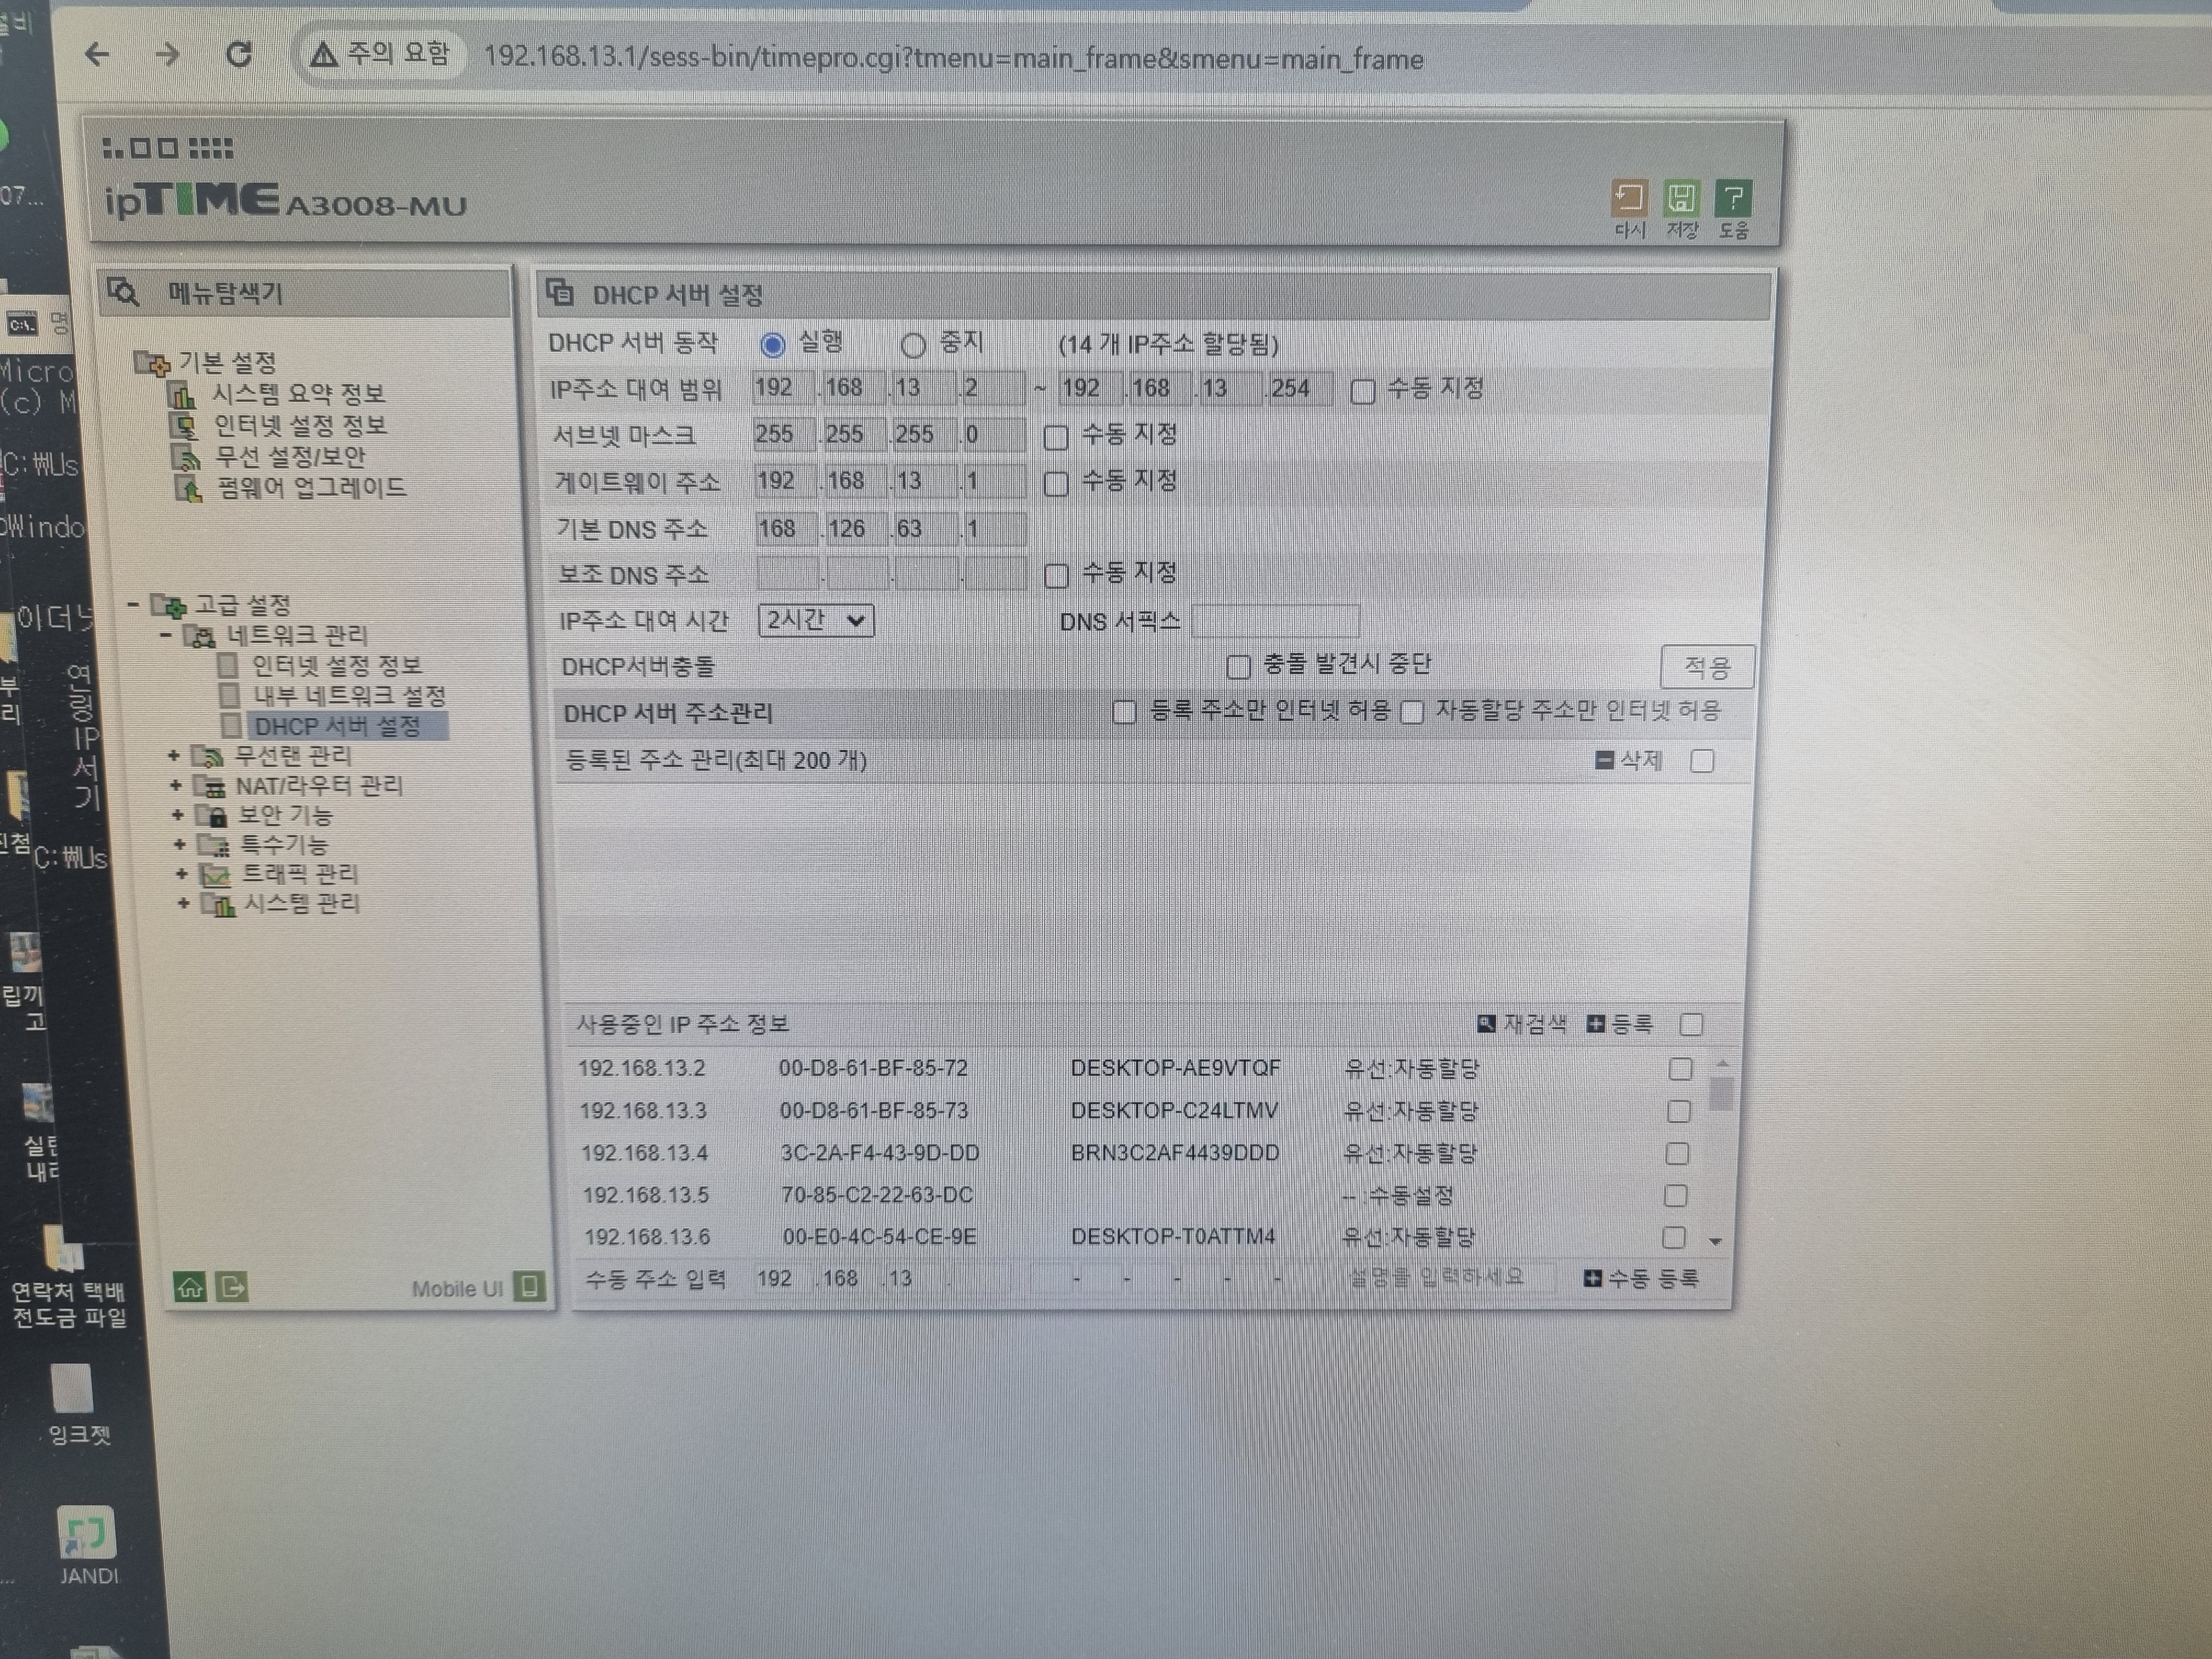Viewport: 2212px width, 1659px height.
Task: Open the JANDI desktop shortcut
Action: pos(87,1546)
